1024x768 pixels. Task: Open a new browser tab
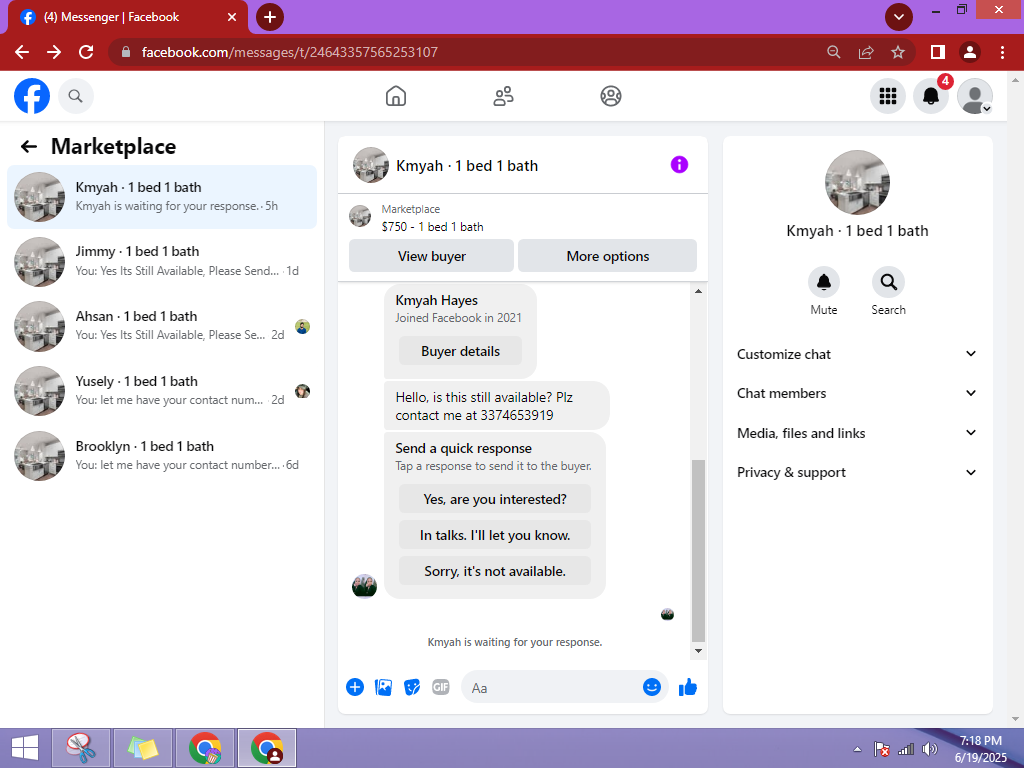click(x=270, y=17)
